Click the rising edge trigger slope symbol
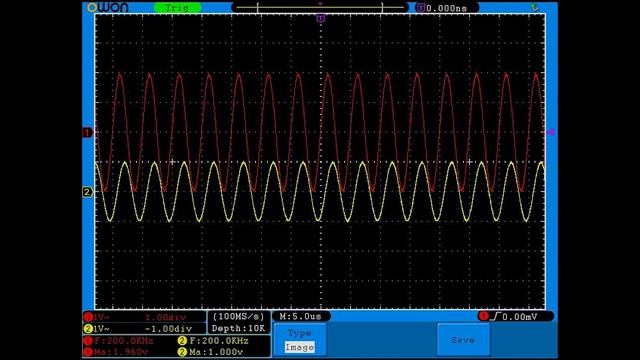 496,316
